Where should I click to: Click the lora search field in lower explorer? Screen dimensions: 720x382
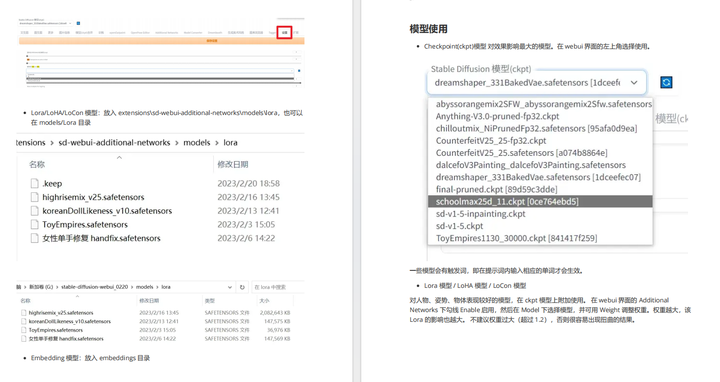pyautogui.click(x=277, y=287)
